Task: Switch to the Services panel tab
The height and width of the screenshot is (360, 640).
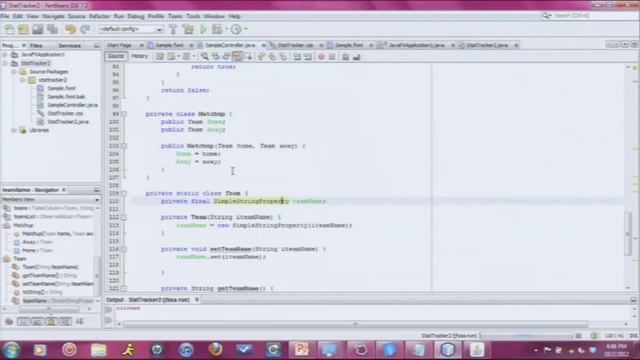Action: (x=69, y=46)
